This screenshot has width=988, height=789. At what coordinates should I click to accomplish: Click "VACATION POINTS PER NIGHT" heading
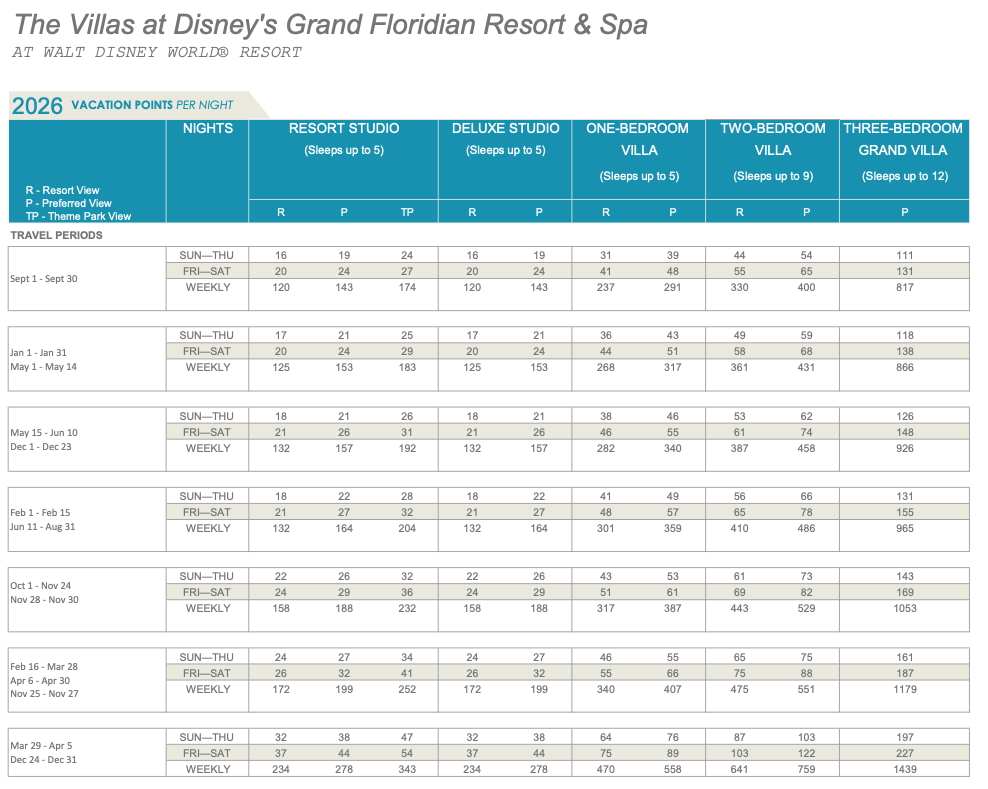pyautogui.click(x=152, y=105)
